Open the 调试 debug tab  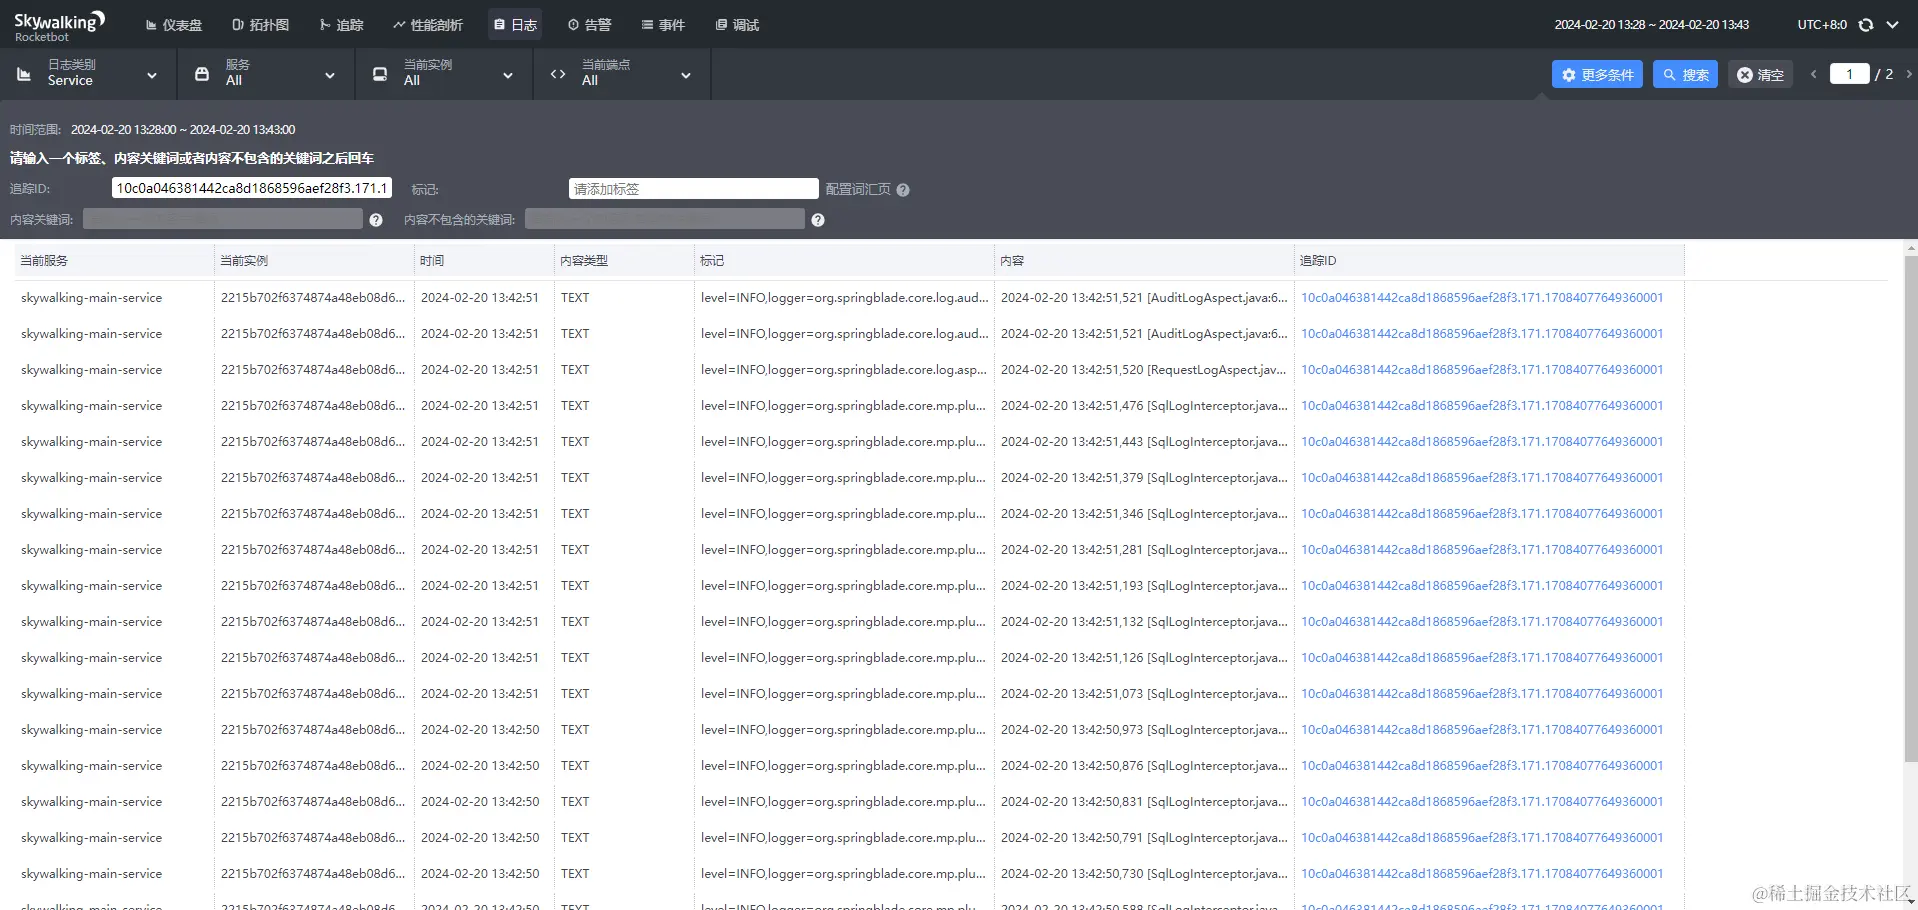pyautogui.click(x=737, y=25)
